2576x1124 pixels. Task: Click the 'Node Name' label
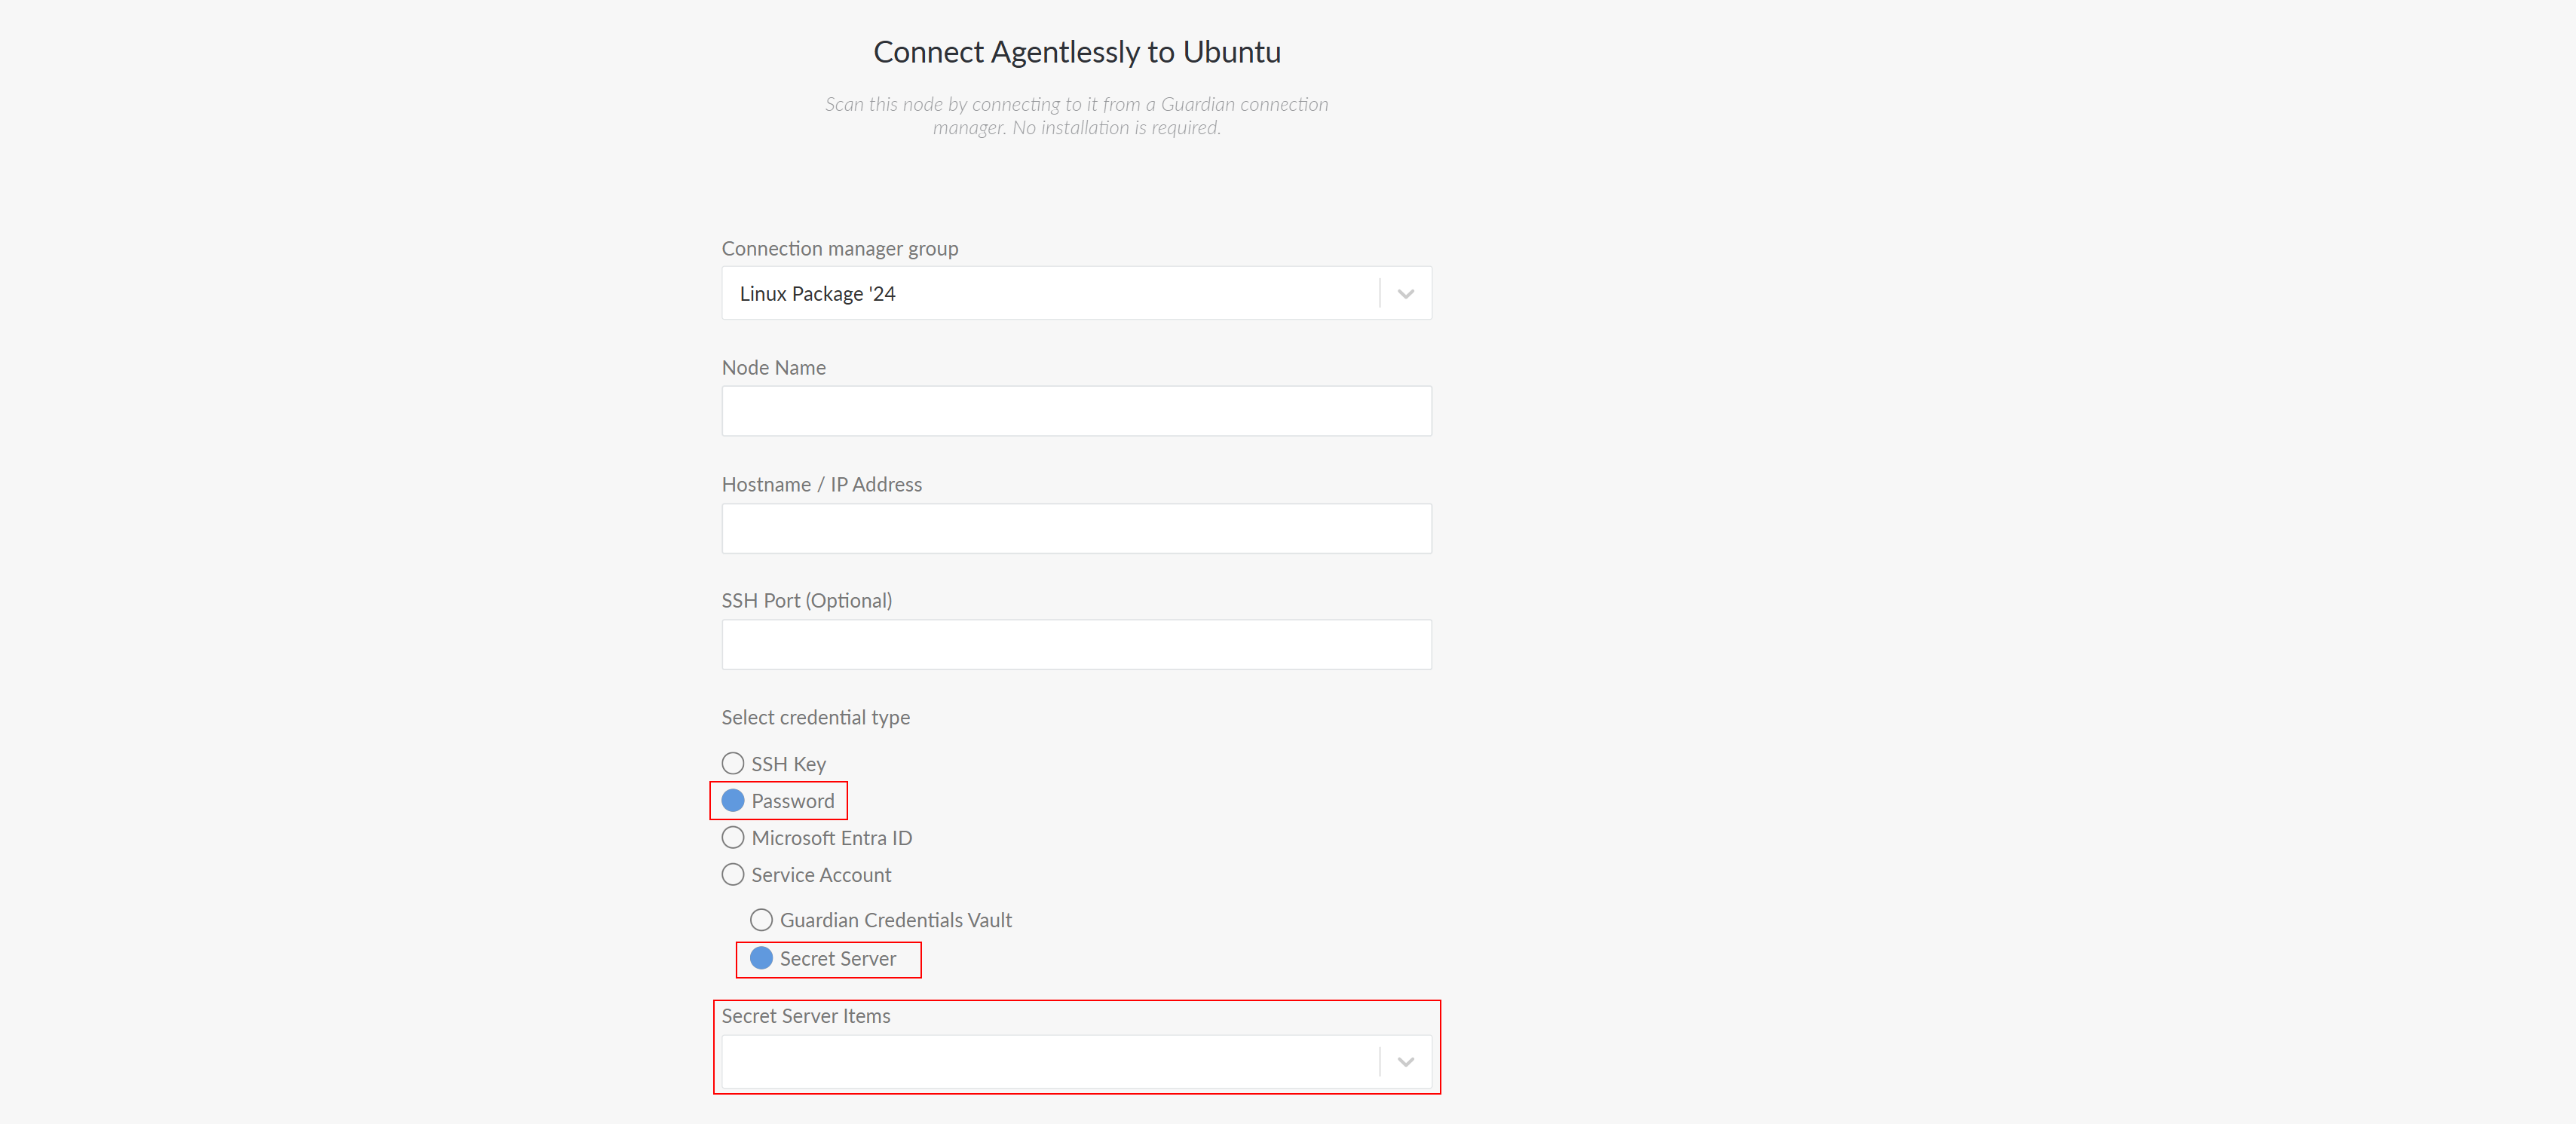point(774,368)
